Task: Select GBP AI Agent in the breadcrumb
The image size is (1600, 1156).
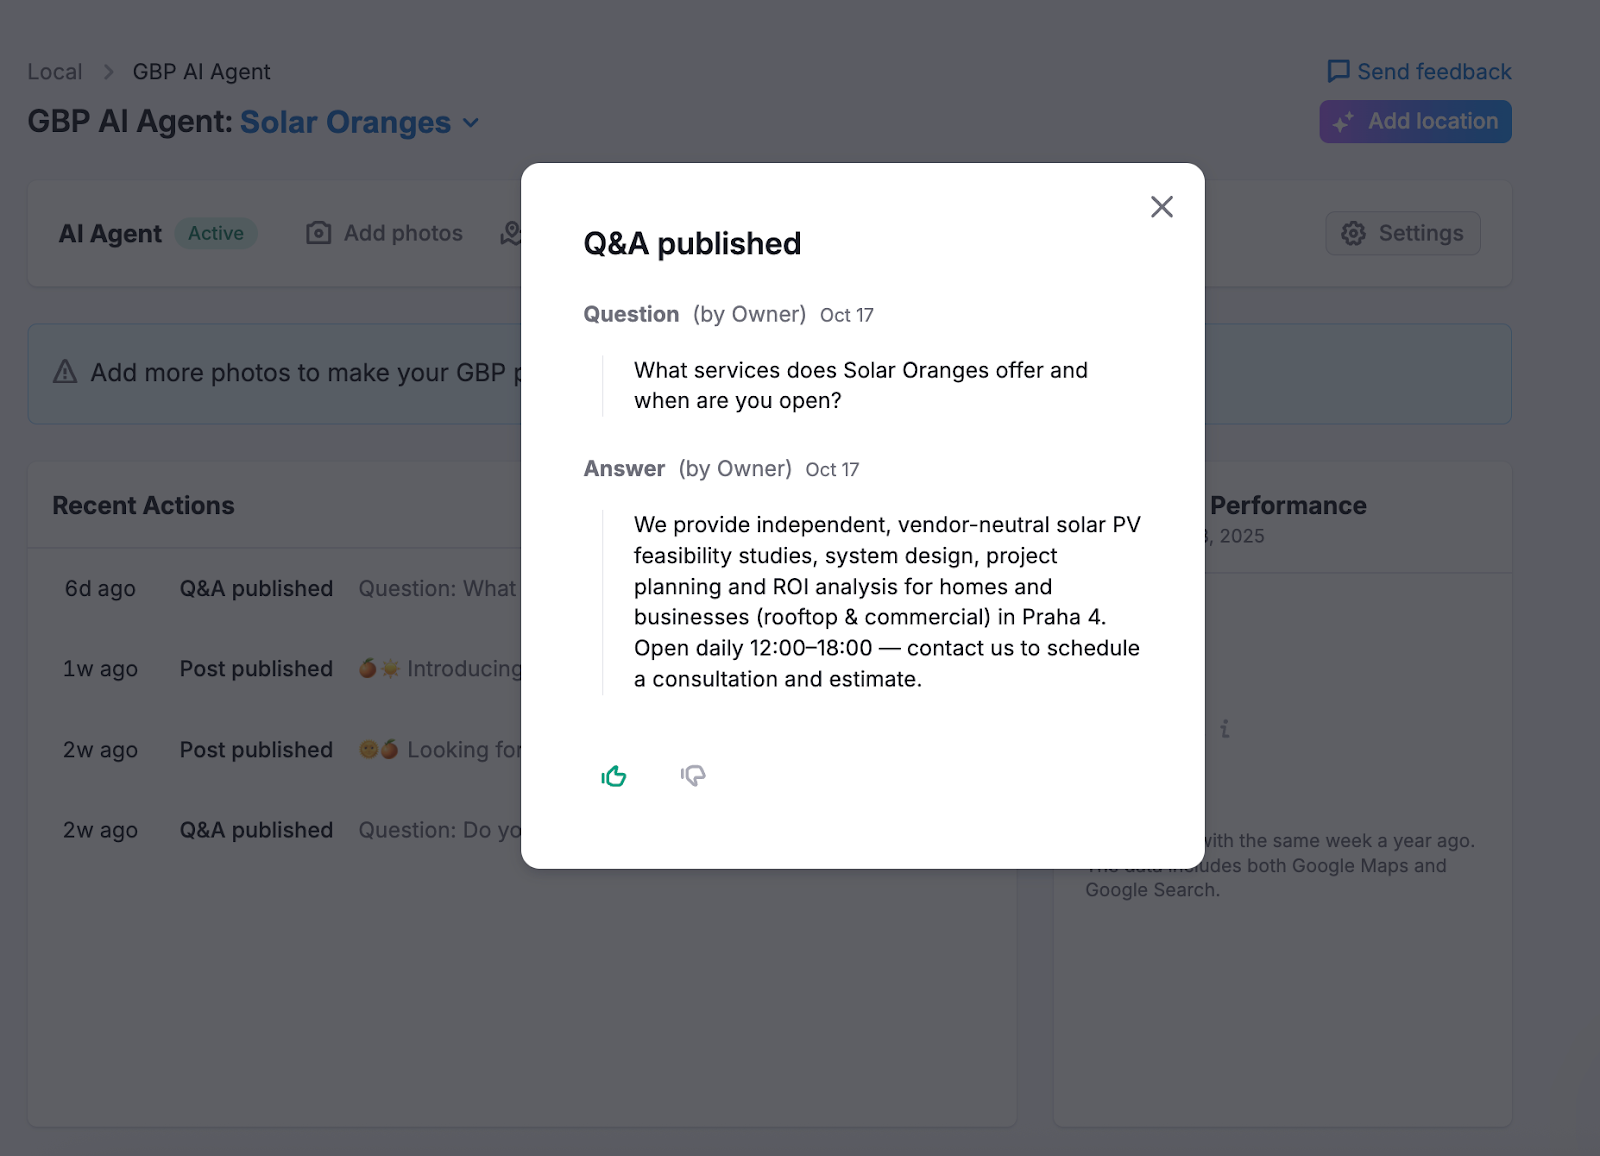Action: coord(200,71)
